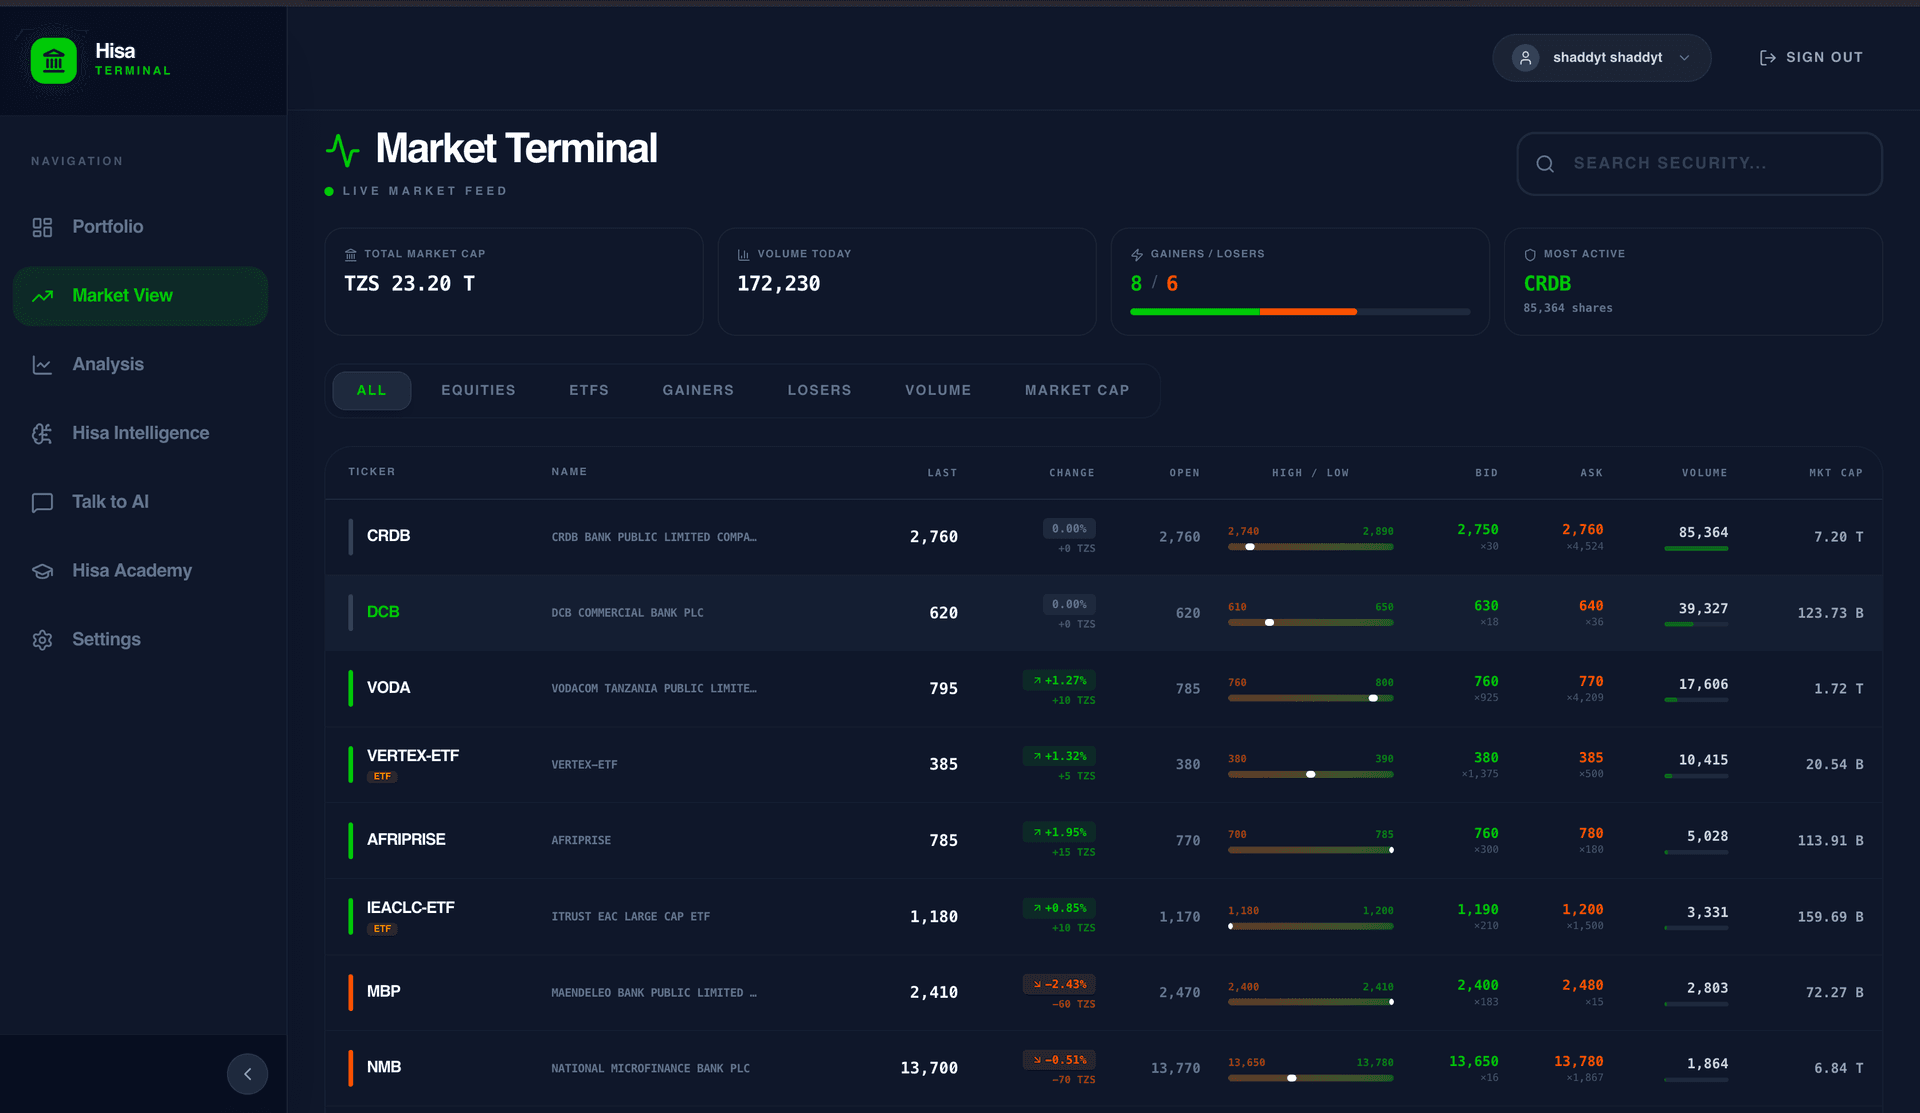Activate the ETFs filter tab
1920x1113 pixels.
pos(589,390)
